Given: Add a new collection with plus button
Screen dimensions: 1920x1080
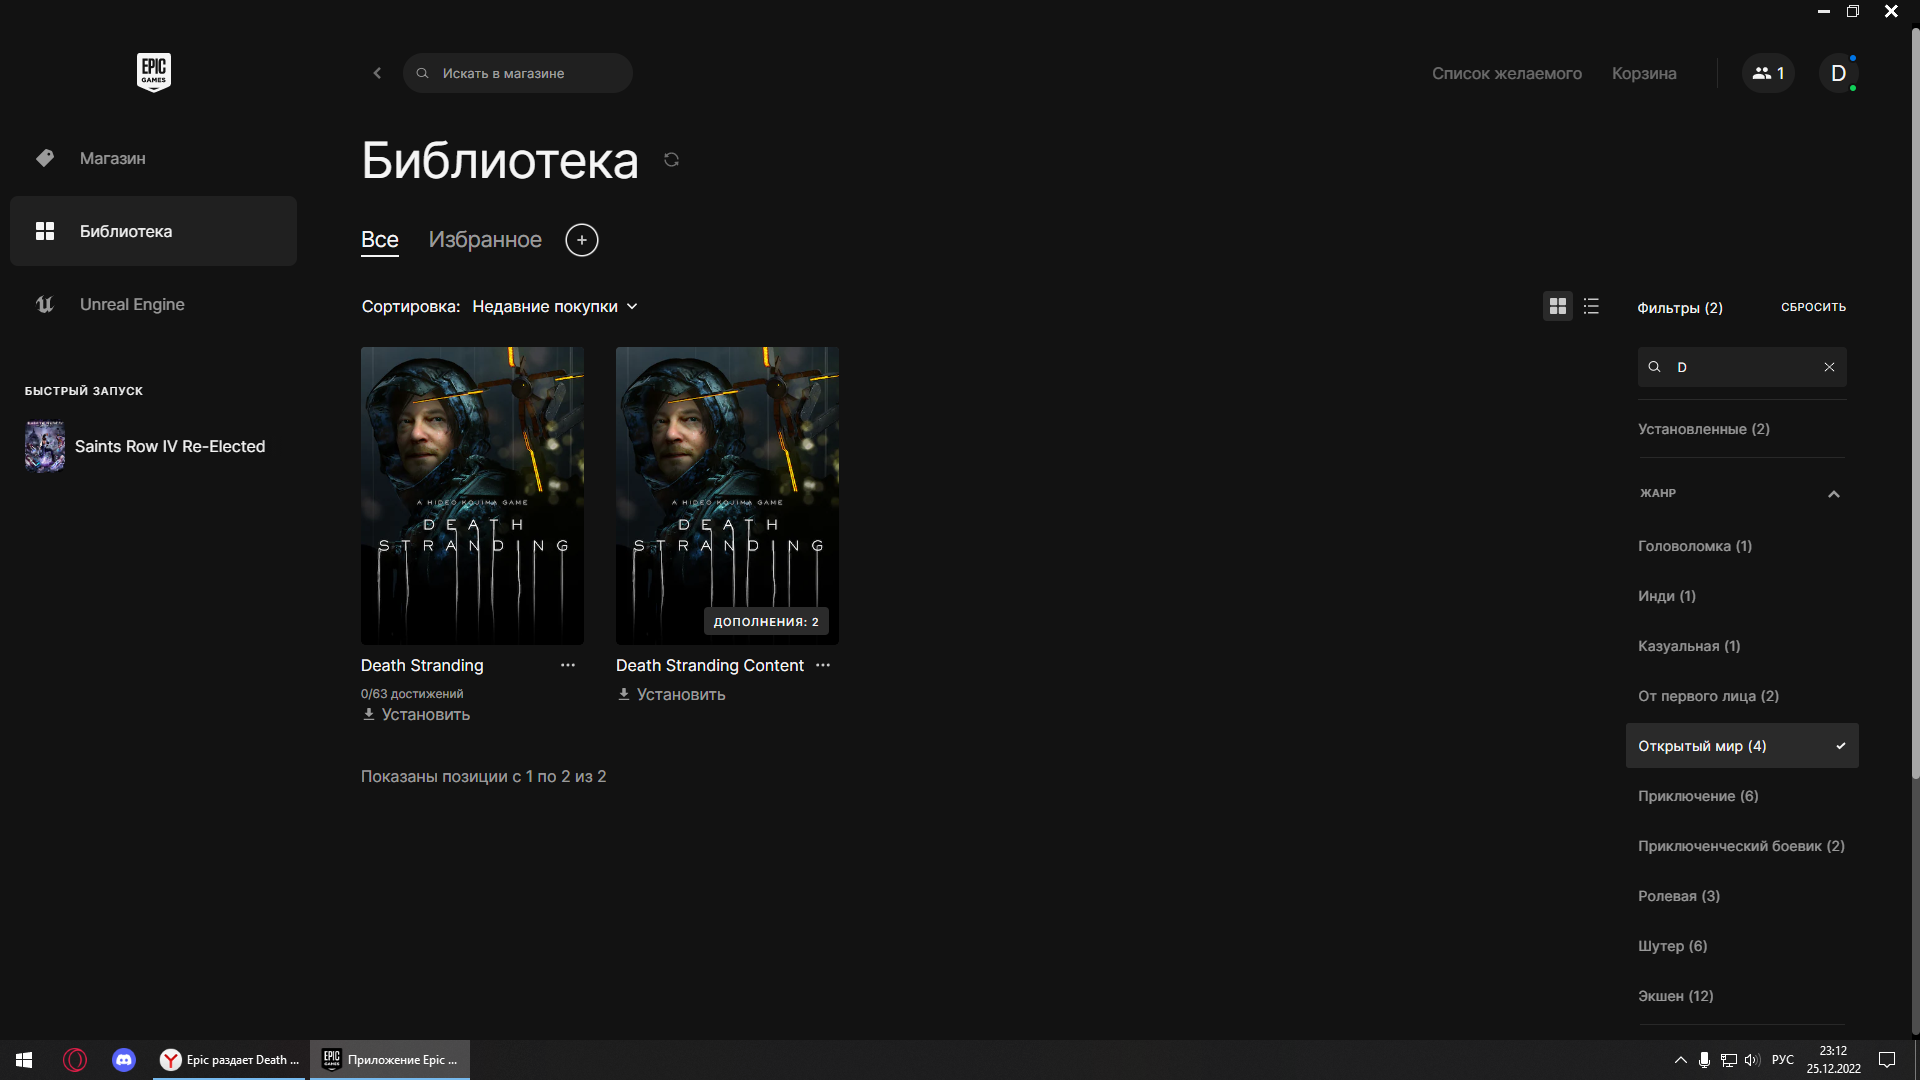Looking at the screenshot, I should (x=582, y=240).
